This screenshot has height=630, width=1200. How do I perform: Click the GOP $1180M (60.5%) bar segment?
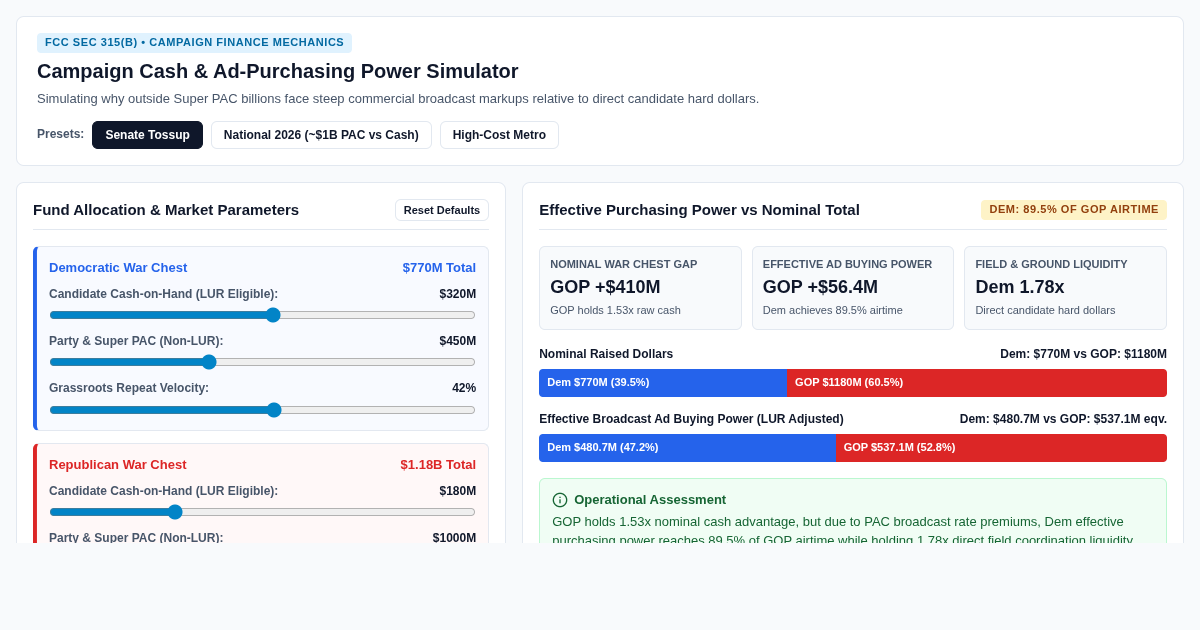pos(977,383)
